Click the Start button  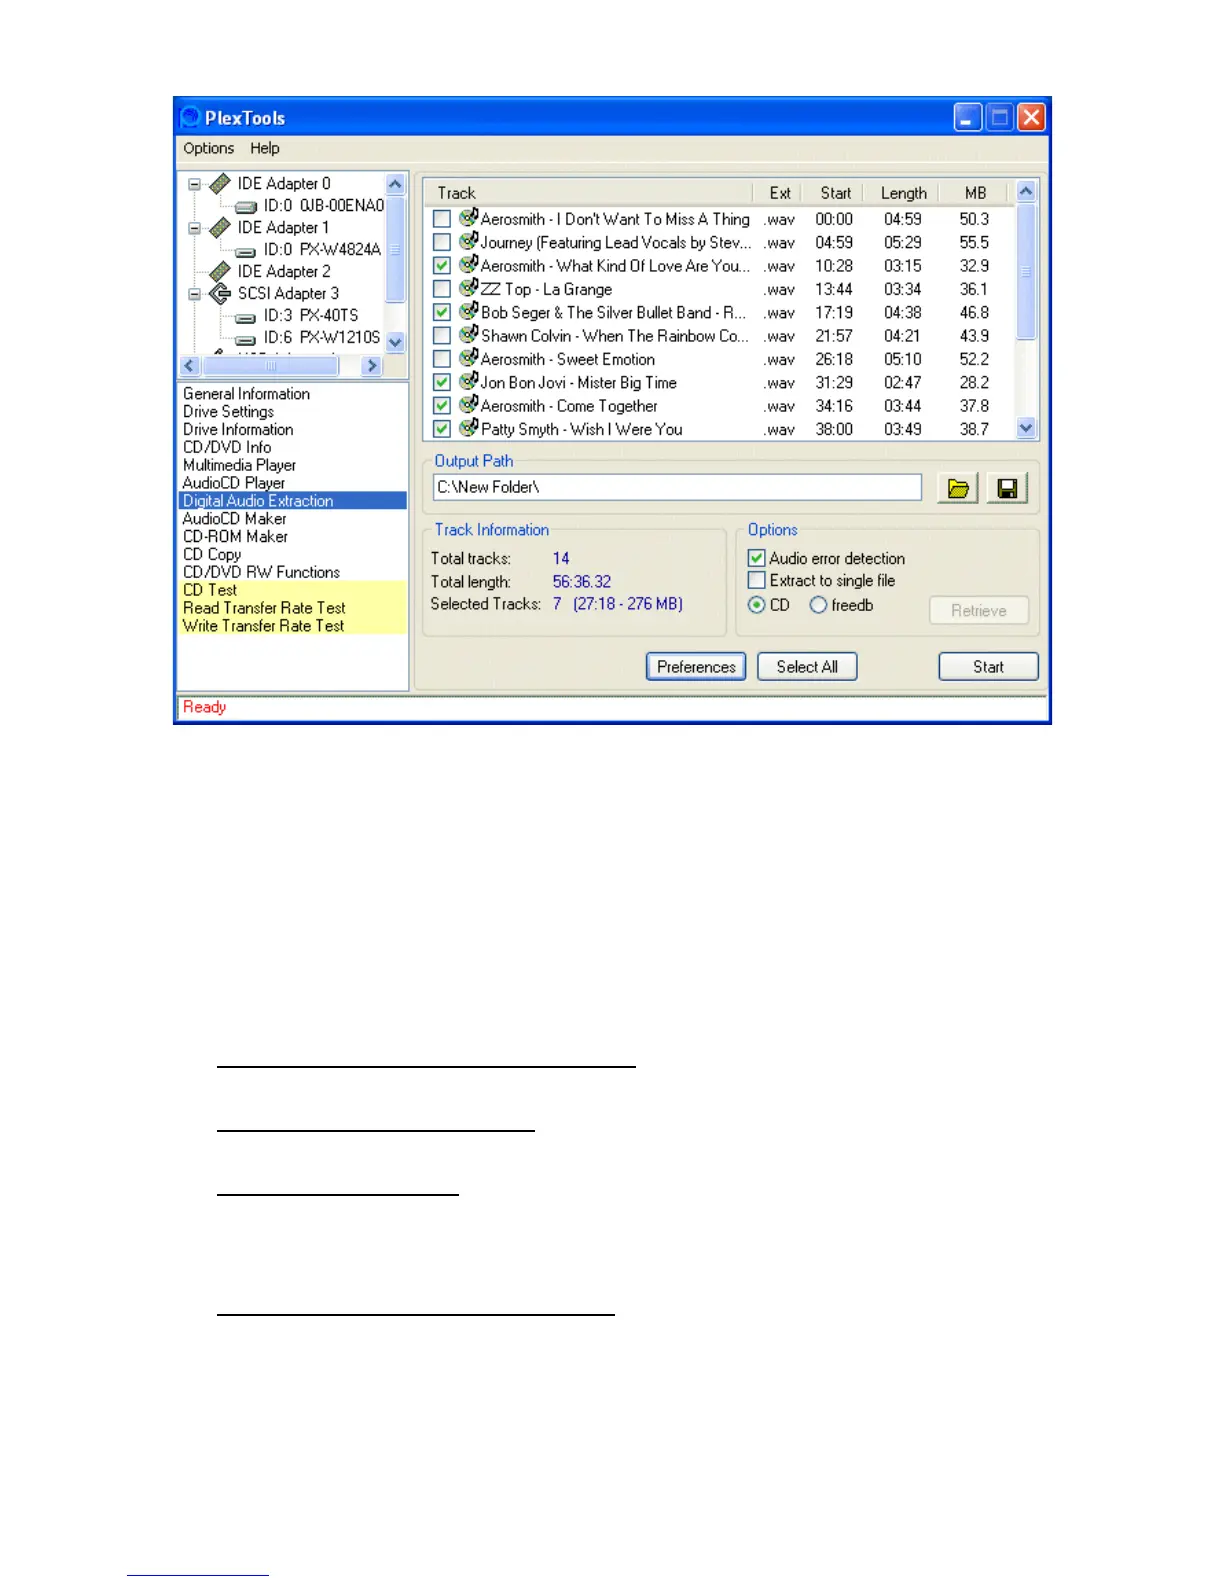coord(988,667)
